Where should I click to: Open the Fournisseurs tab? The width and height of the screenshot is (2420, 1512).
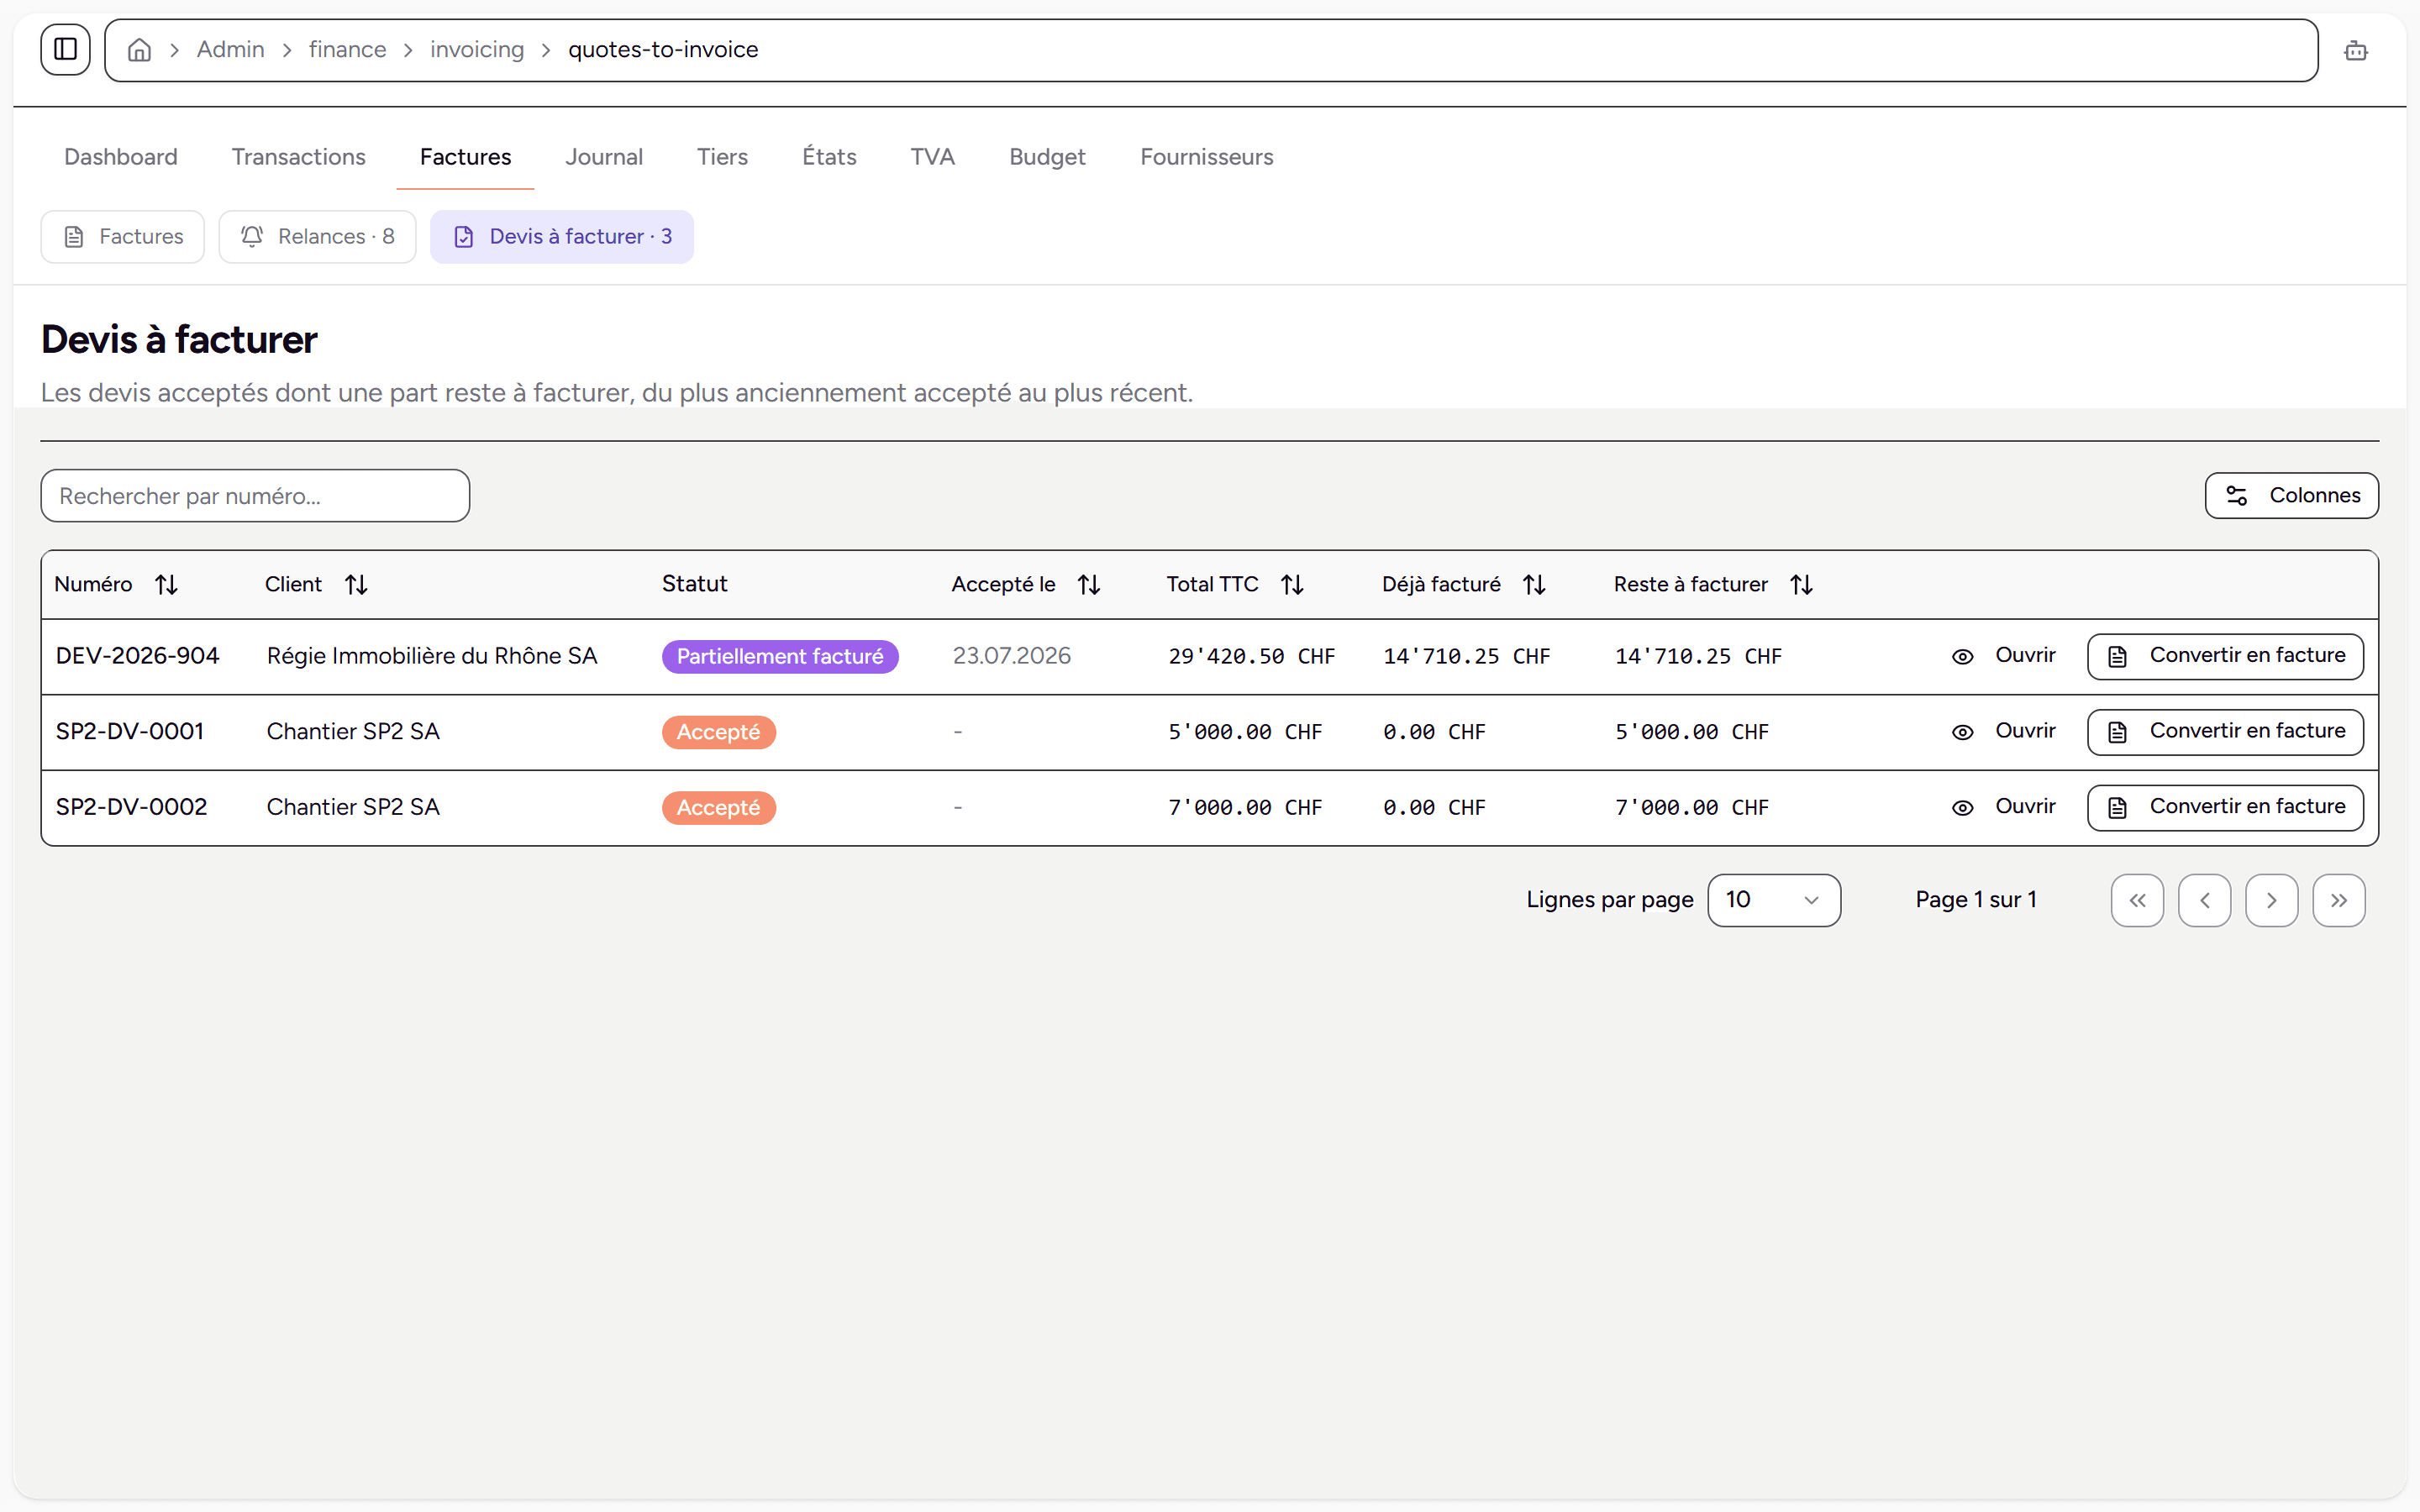coord(1206,157)
